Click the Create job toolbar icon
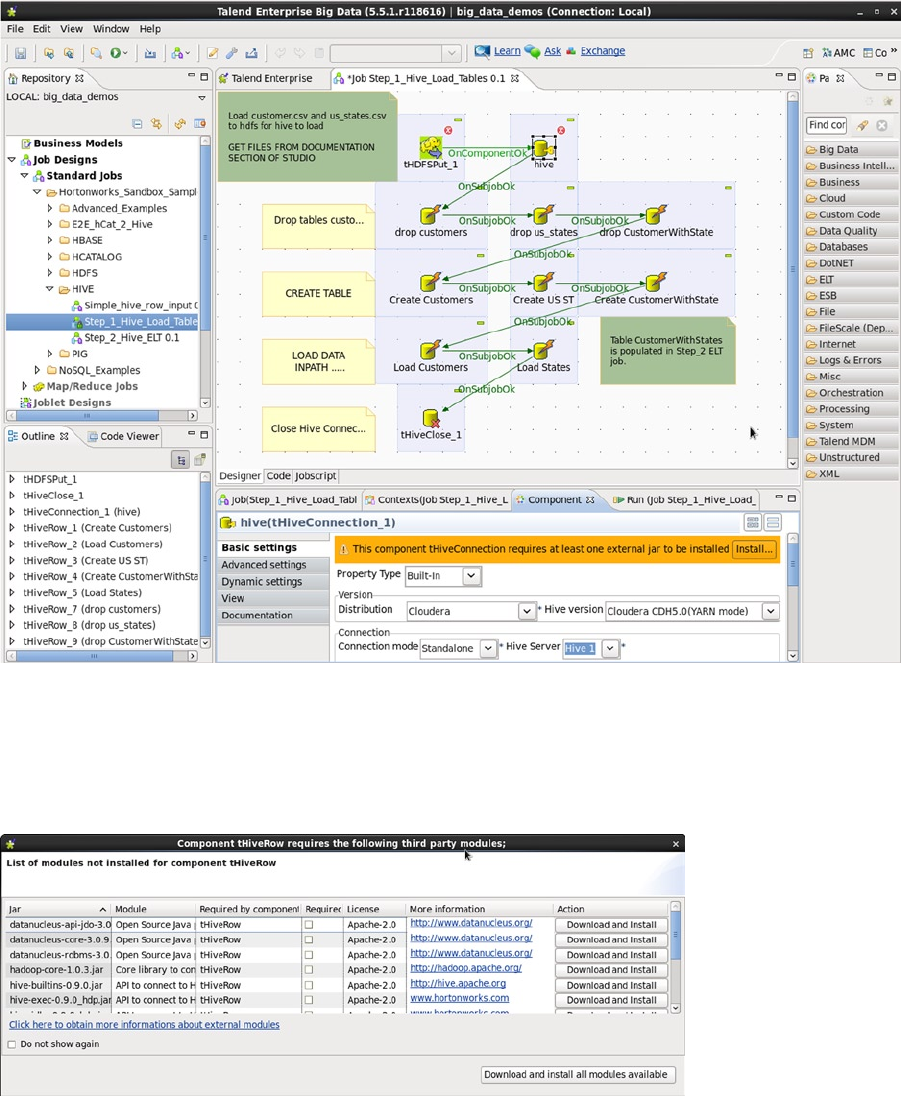 pos(177,53)
